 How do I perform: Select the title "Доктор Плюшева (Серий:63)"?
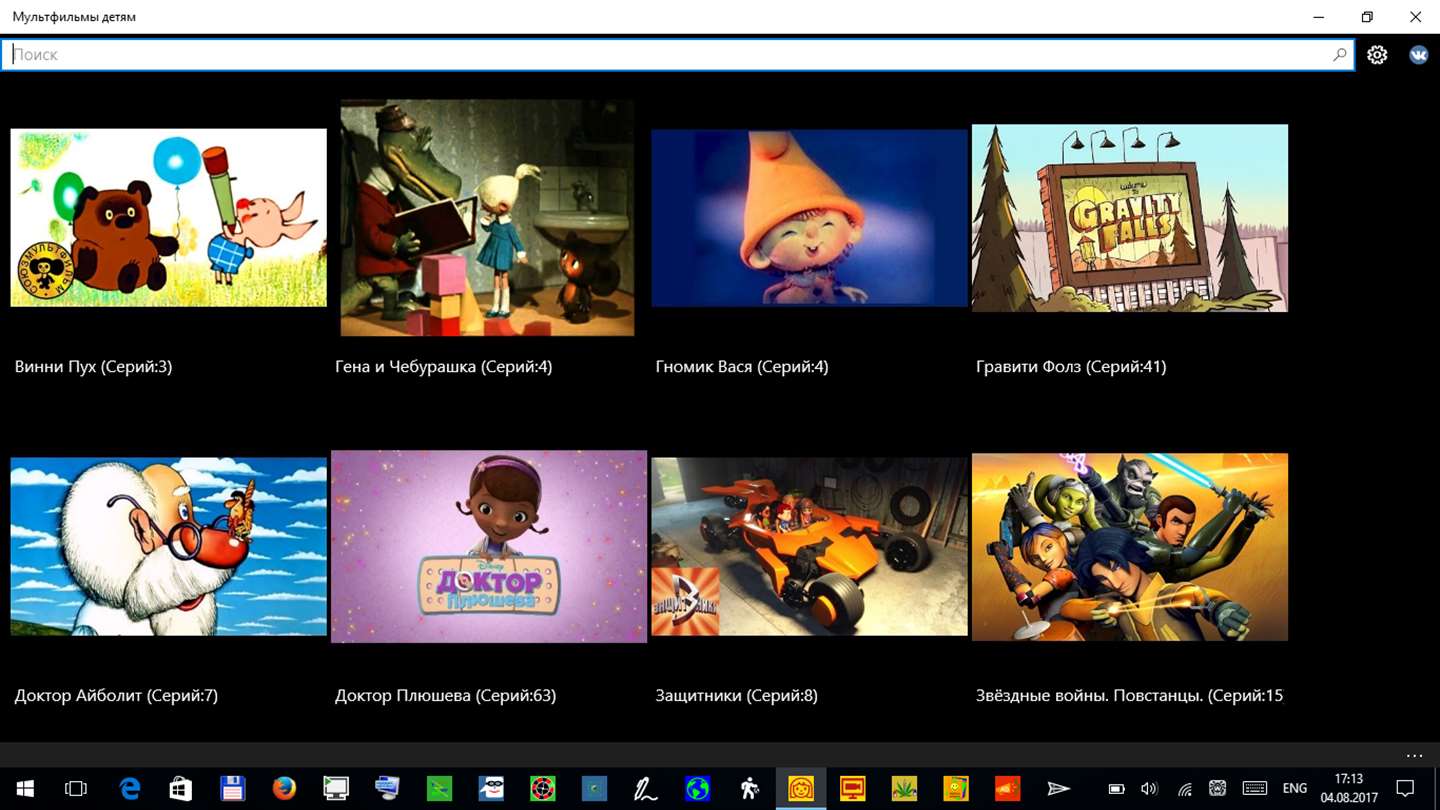point(445,696)
